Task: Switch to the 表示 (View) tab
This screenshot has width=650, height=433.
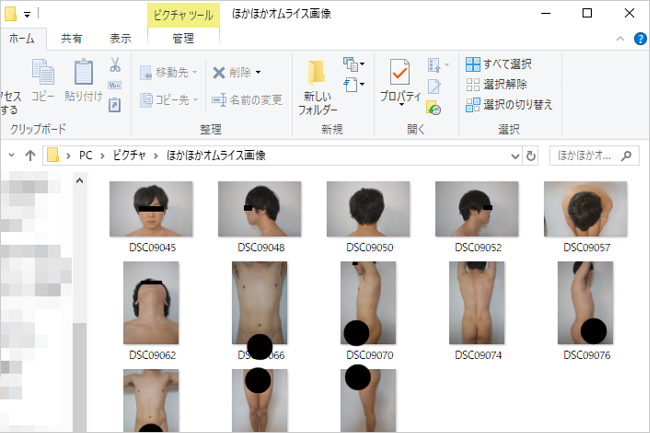Action: click(120, 39)
